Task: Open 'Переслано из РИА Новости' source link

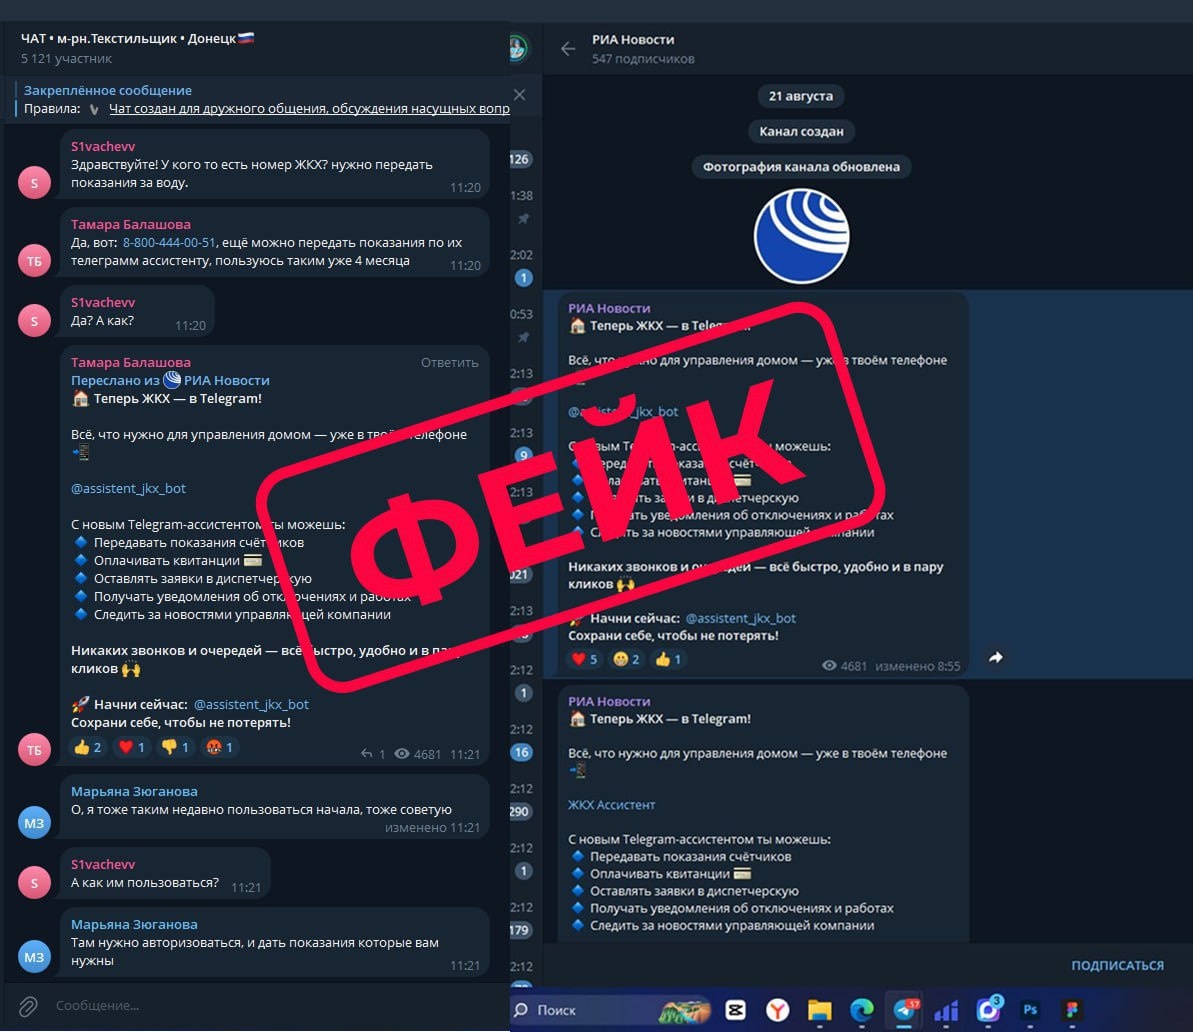Action: 170,380
